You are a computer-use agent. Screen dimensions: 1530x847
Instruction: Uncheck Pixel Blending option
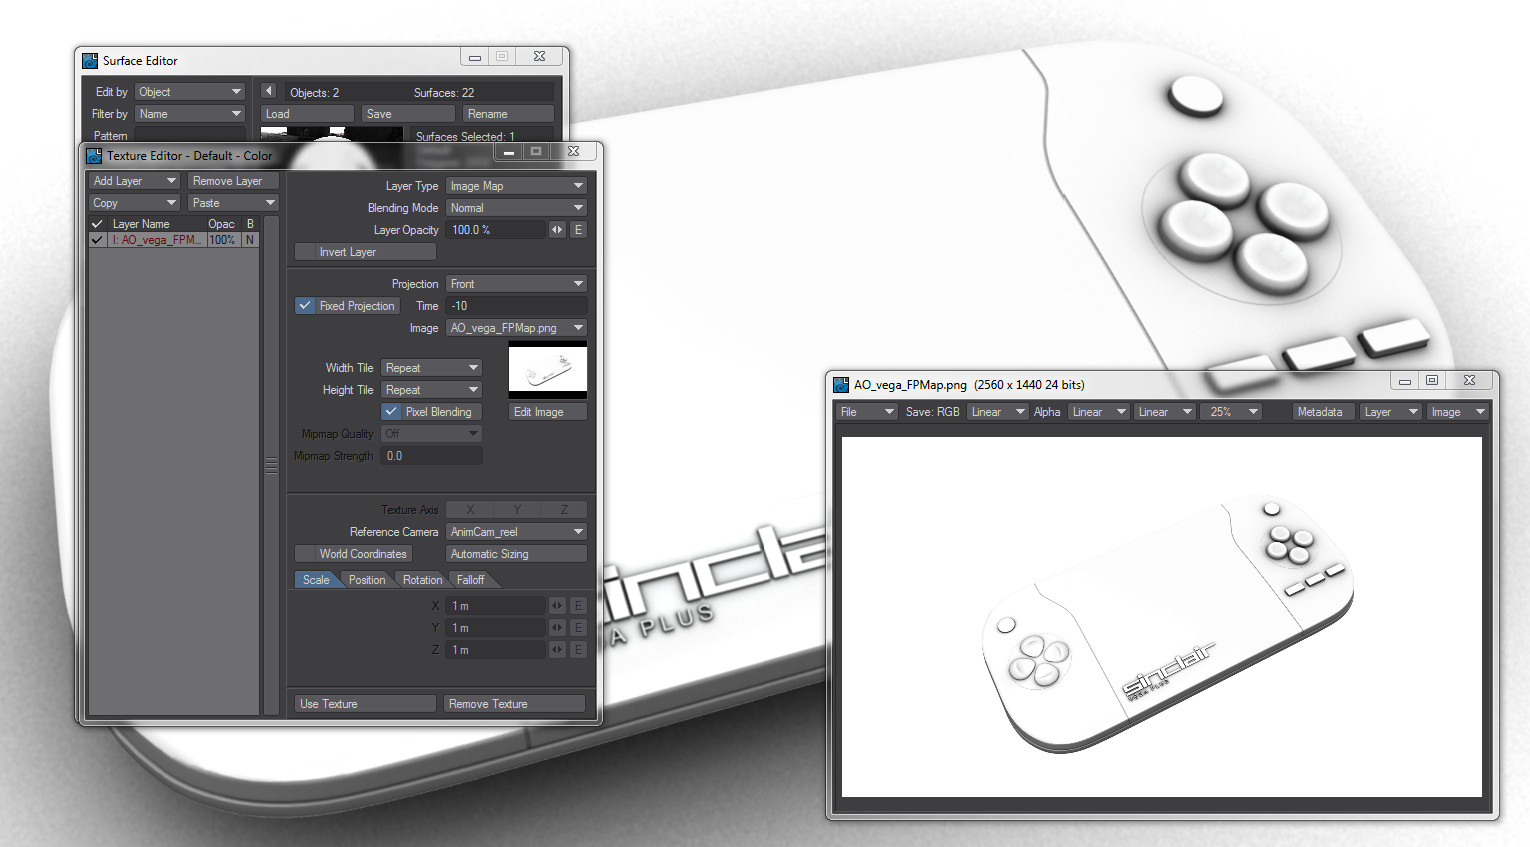[x=391, y=412]
